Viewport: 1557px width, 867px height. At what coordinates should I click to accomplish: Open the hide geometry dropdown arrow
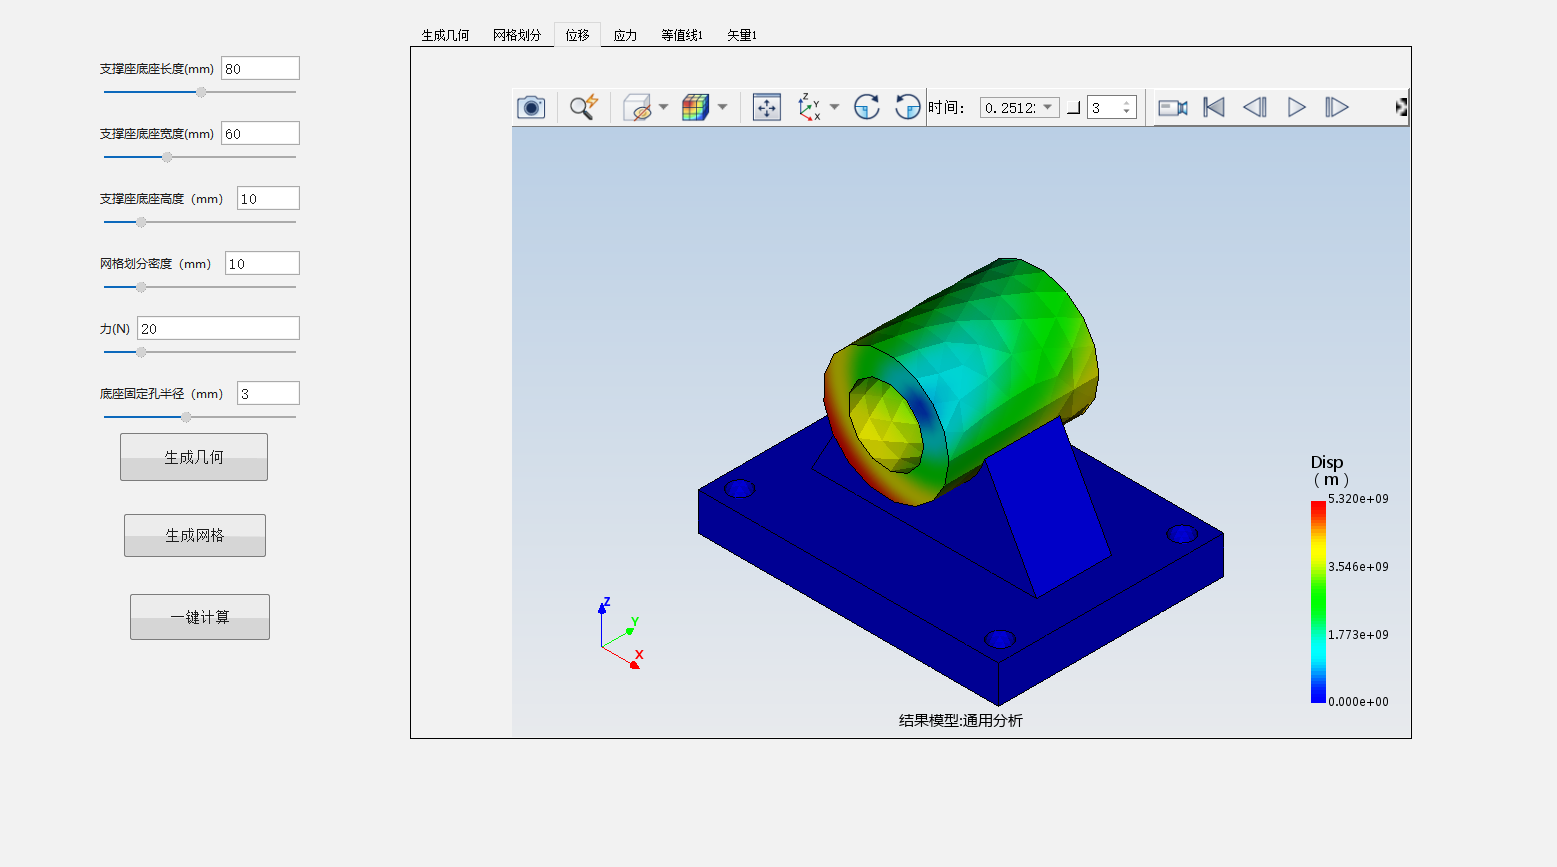pos(663,107)
